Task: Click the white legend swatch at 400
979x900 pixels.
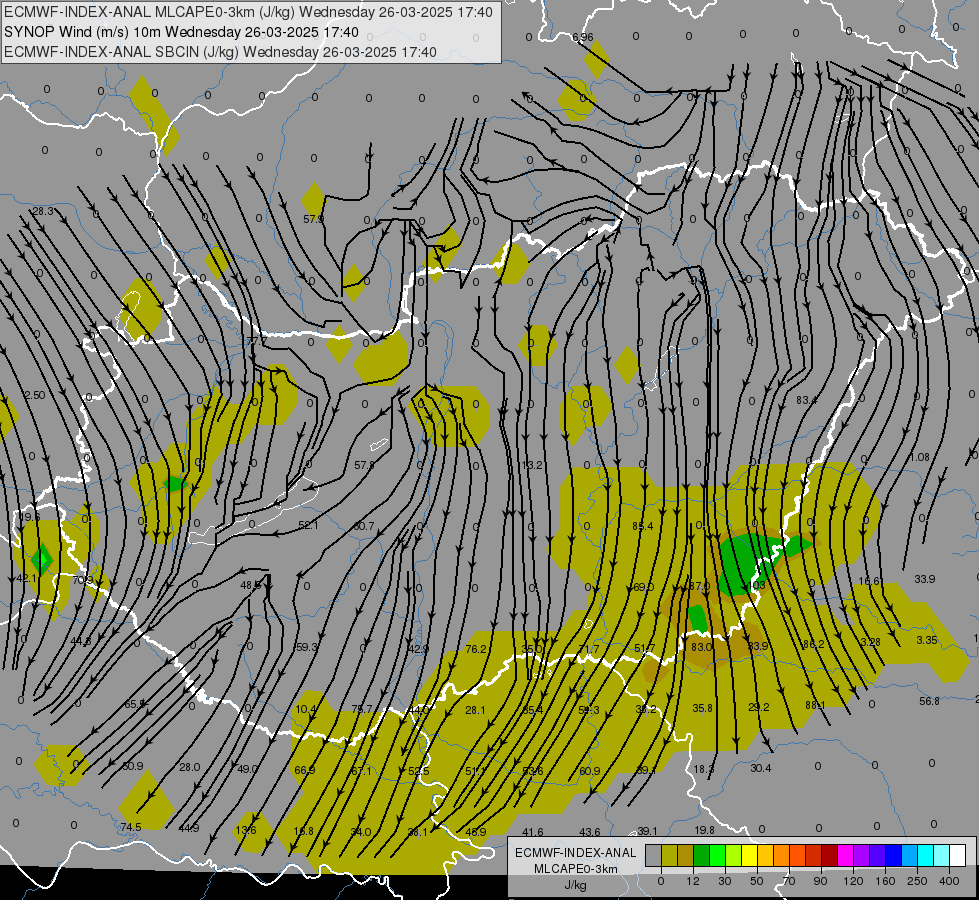Action: (958, 856)
